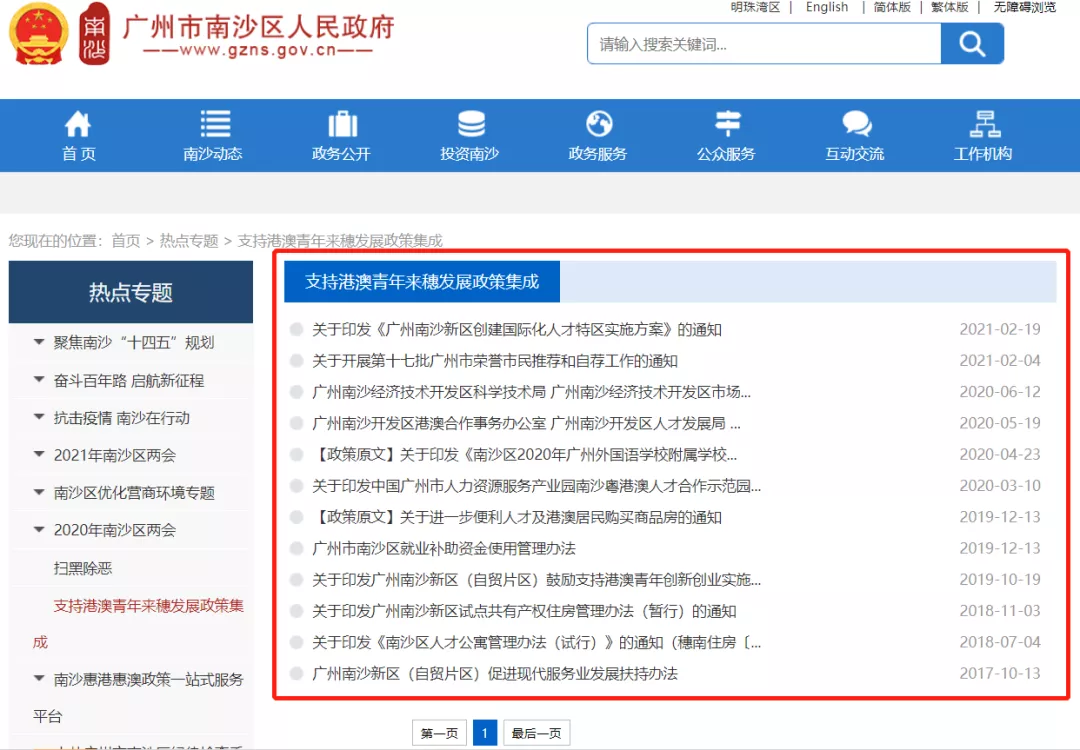Expand arrow beside 2021年南沙区两会
This screenshot has width=1080, height=750.
click(39, 455)
